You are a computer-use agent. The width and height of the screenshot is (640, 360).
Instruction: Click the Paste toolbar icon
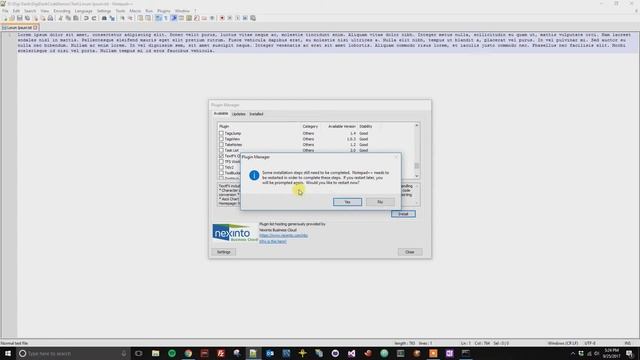(x=76, y=18)
